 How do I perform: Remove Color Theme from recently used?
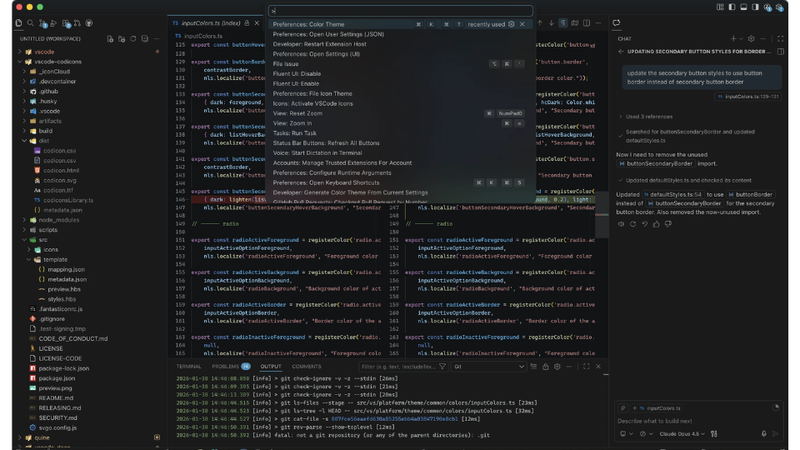coord(522,24)
